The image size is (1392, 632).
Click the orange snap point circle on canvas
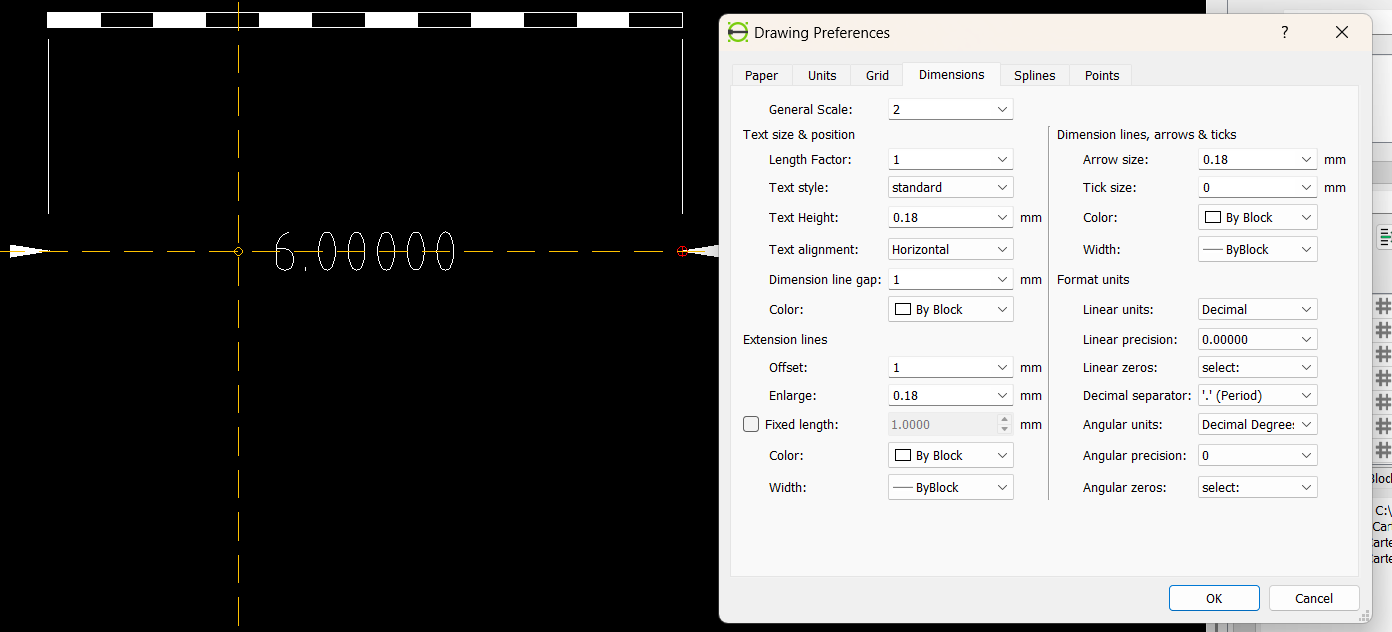click(238, 251)
